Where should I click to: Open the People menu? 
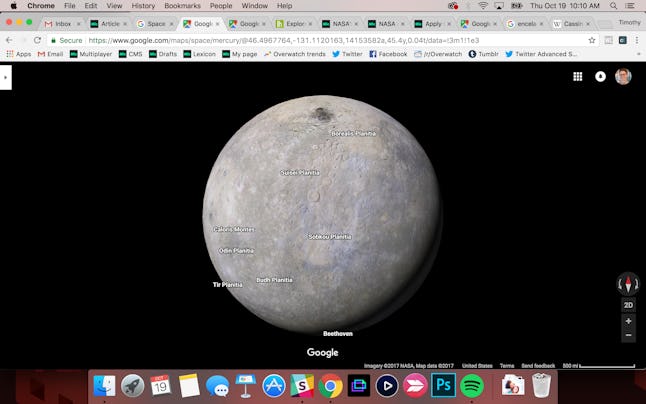(x=221, y=6)
